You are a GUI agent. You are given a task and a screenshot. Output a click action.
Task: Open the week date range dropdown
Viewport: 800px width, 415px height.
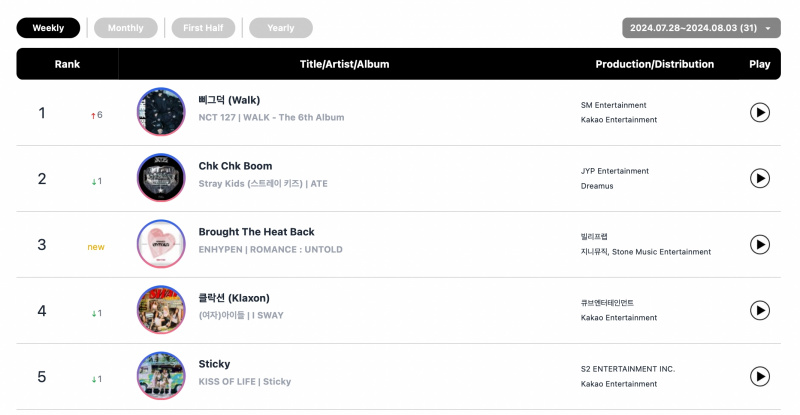click(x=701, y=28)
